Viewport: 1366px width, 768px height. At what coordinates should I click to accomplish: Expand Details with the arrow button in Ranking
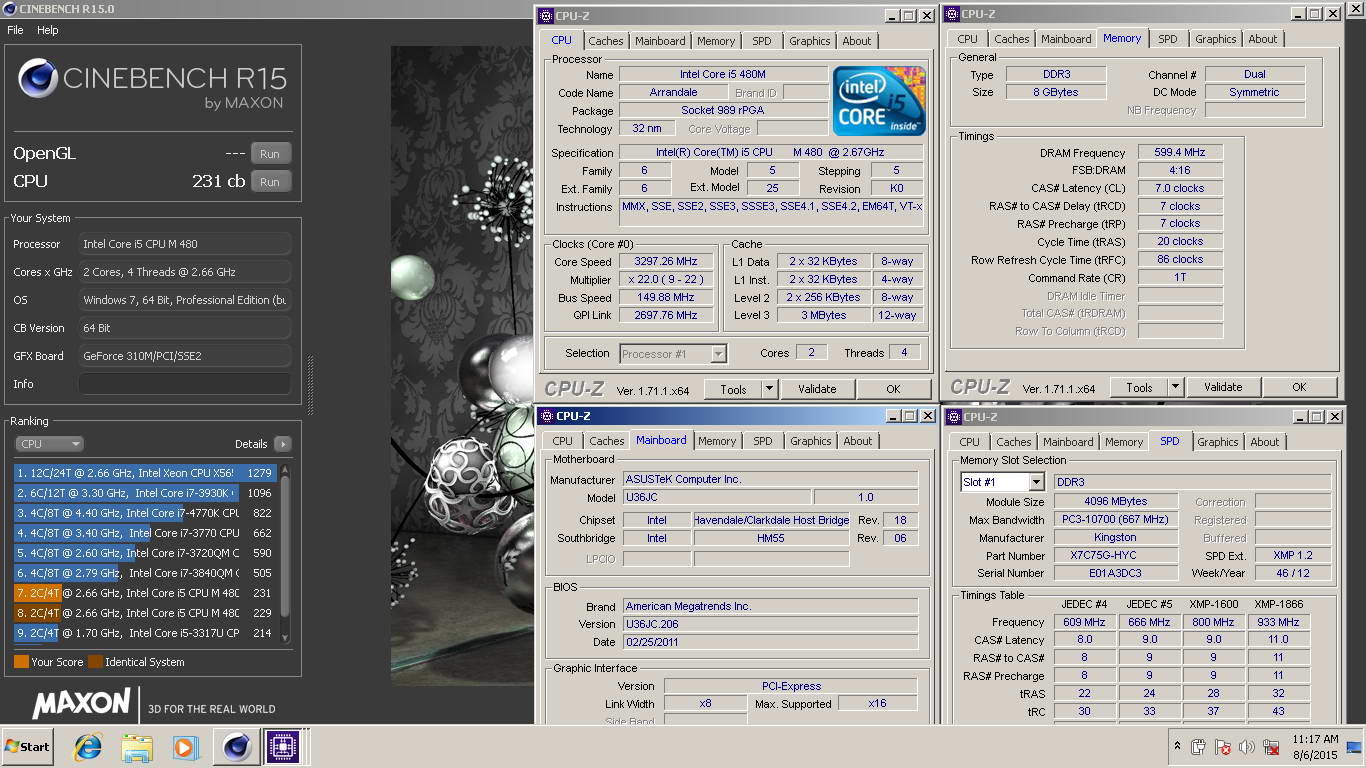pos(282,444)
